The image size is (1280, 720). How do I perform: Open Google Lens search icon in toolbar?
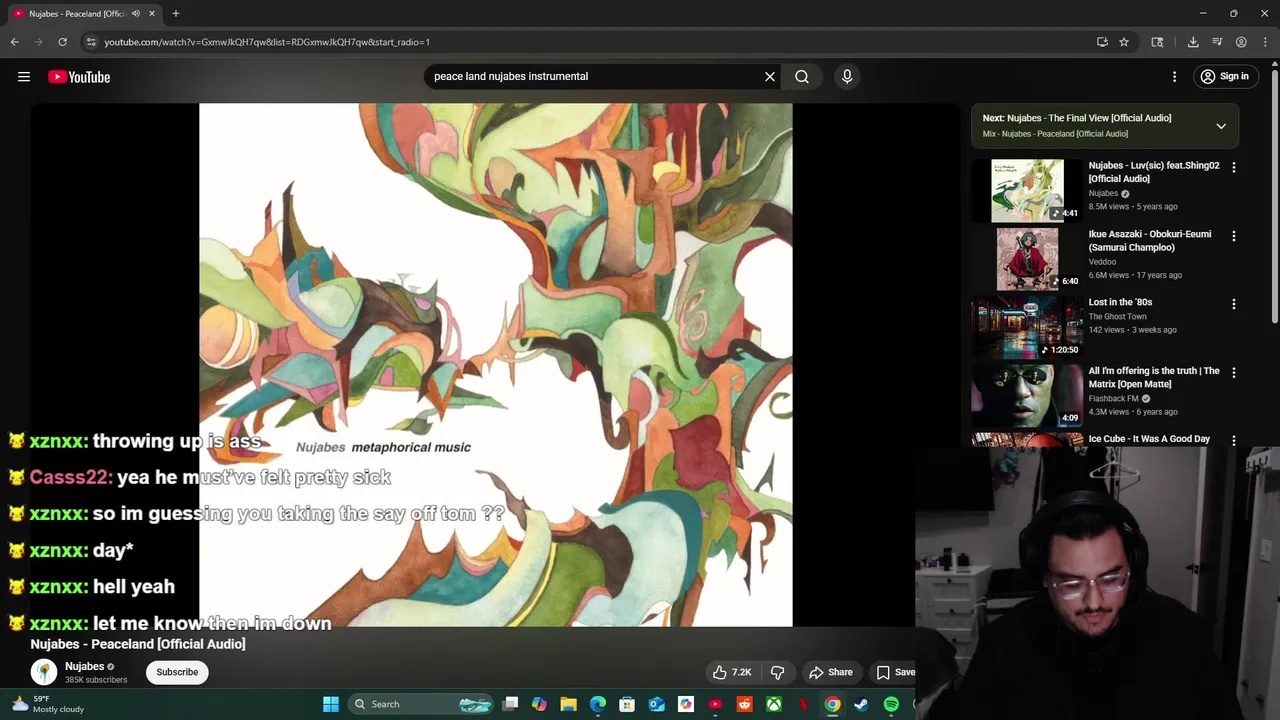tap(1157, 42)
